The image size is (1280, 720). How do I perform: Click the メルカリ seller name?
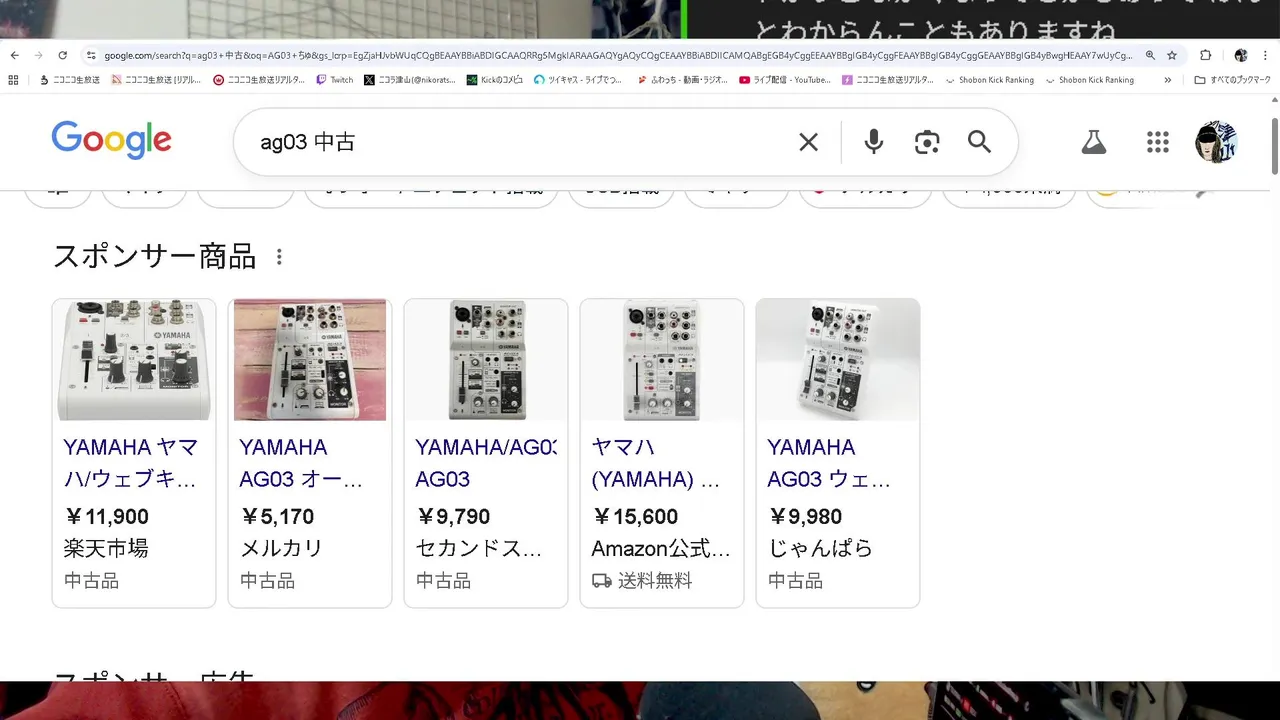[282, 549]
